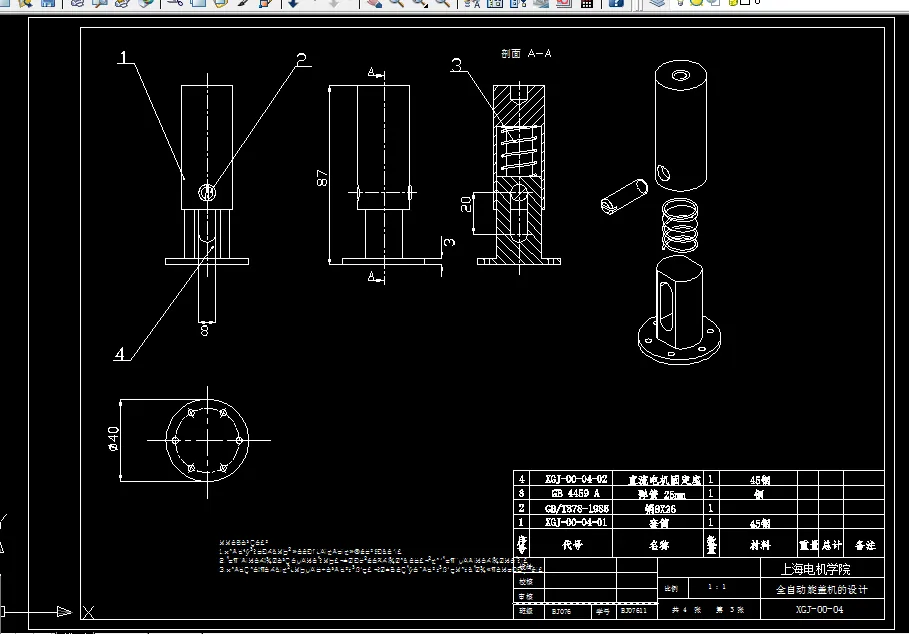Select balloon number 4 leader label

click(119, 354)
